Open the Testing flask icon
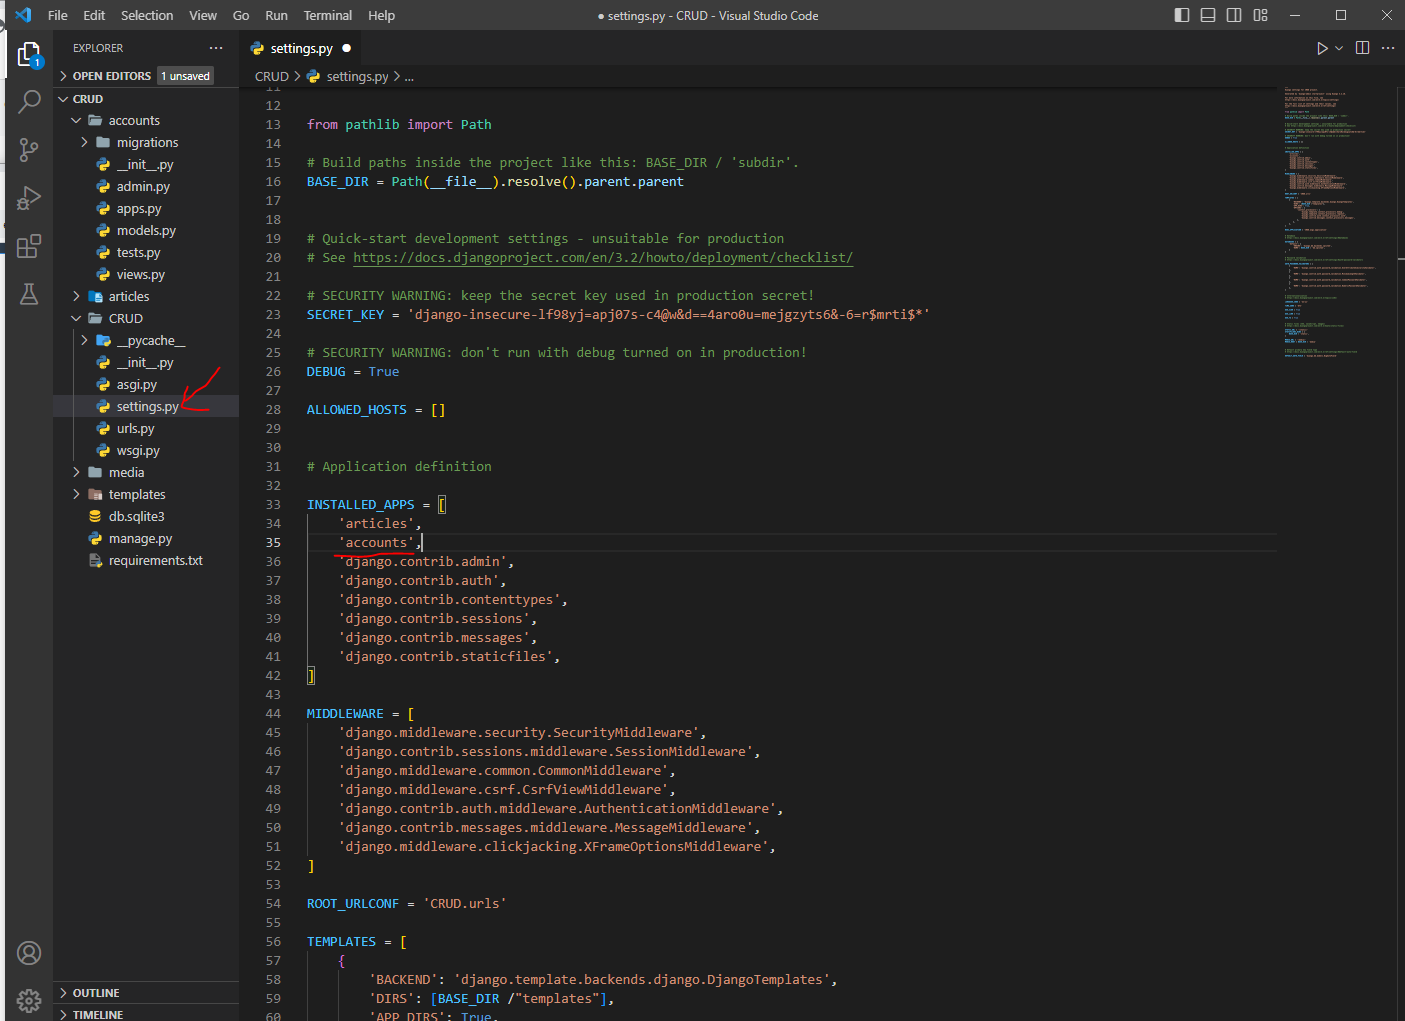Image resolution: width=1405 pixels, height=1021 pixels. 29,294
